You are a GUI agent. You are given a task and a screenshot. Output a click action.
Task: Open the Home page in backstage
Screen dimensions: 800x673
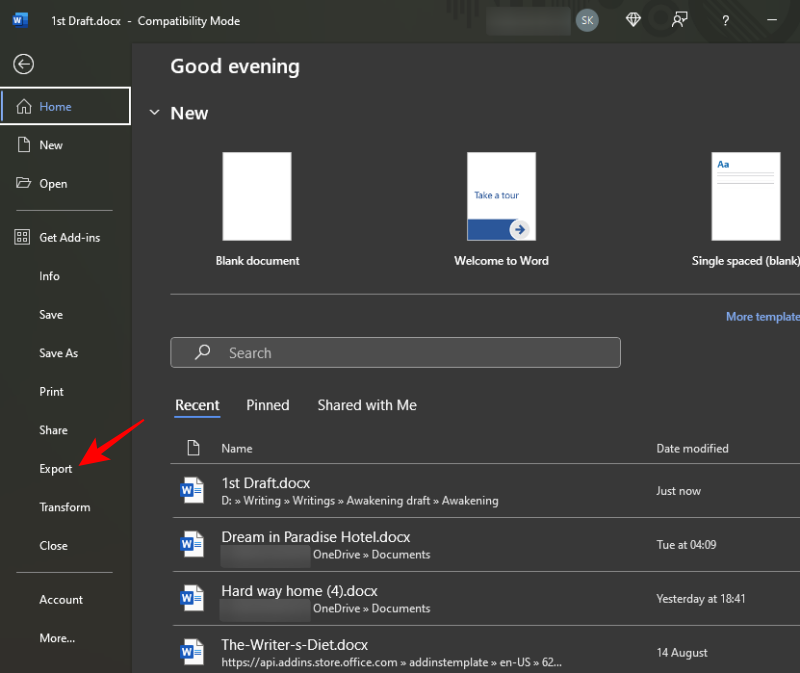pyautogui.click(x=65, y=106)
